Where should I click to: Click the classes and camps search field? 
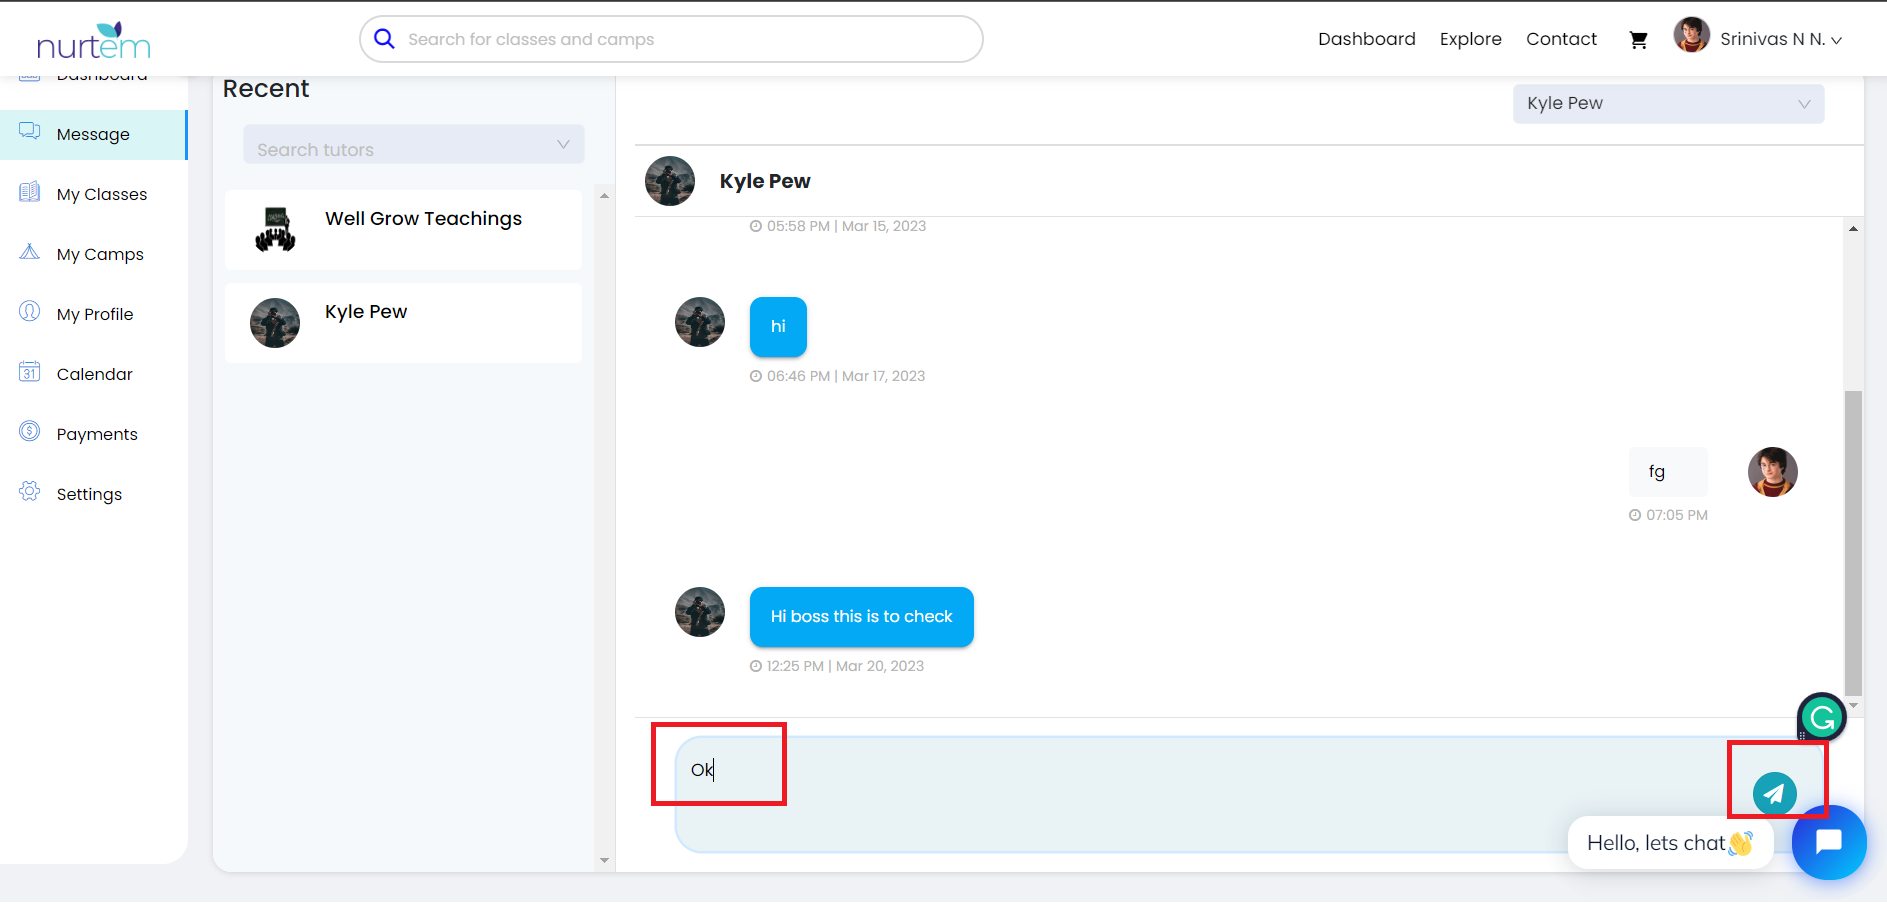pyautogui.click(x=680, y=39)
